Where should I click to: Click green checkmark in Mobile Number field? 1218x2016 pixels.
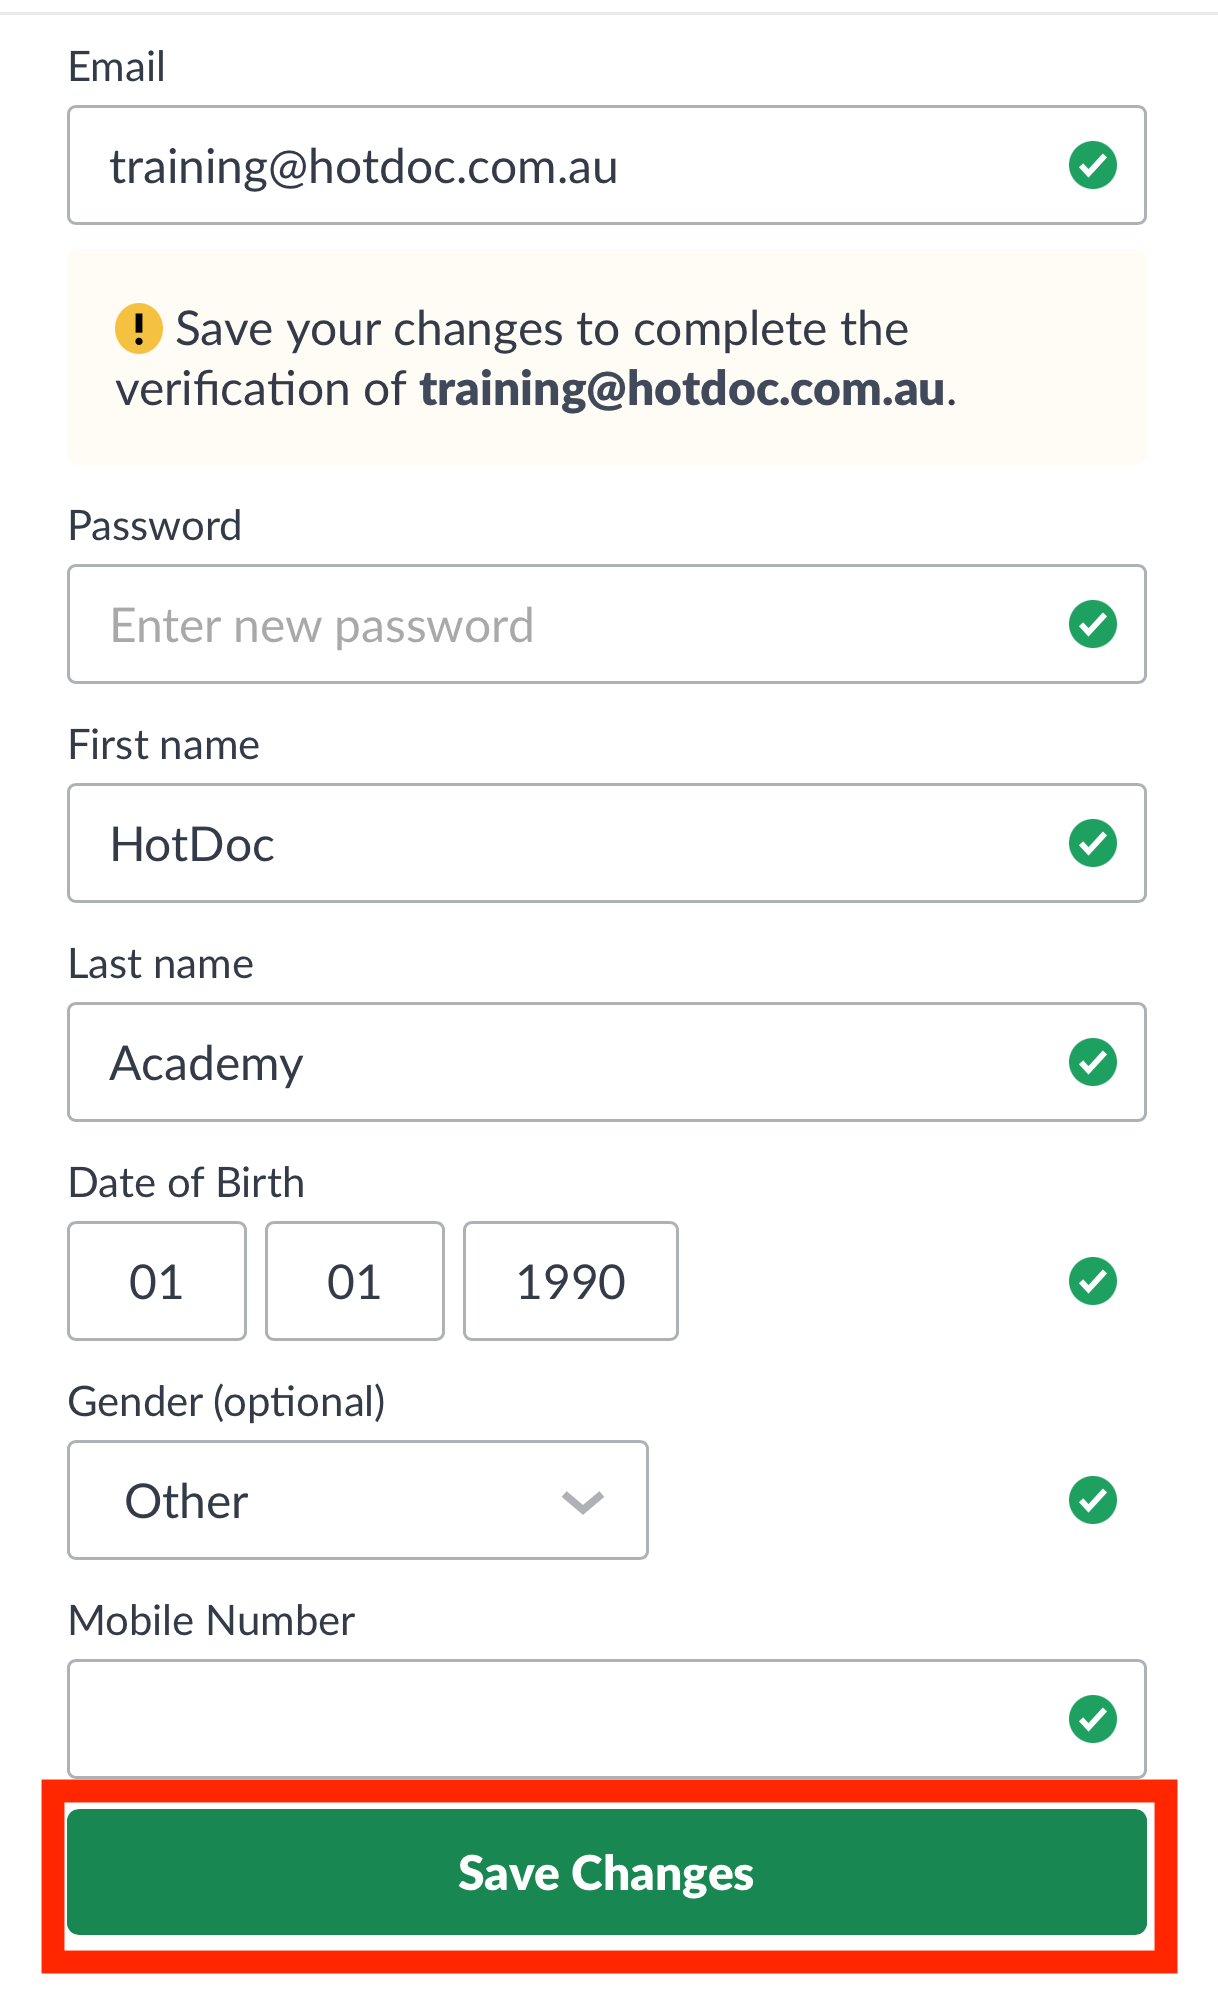tap(1093, 1719)
